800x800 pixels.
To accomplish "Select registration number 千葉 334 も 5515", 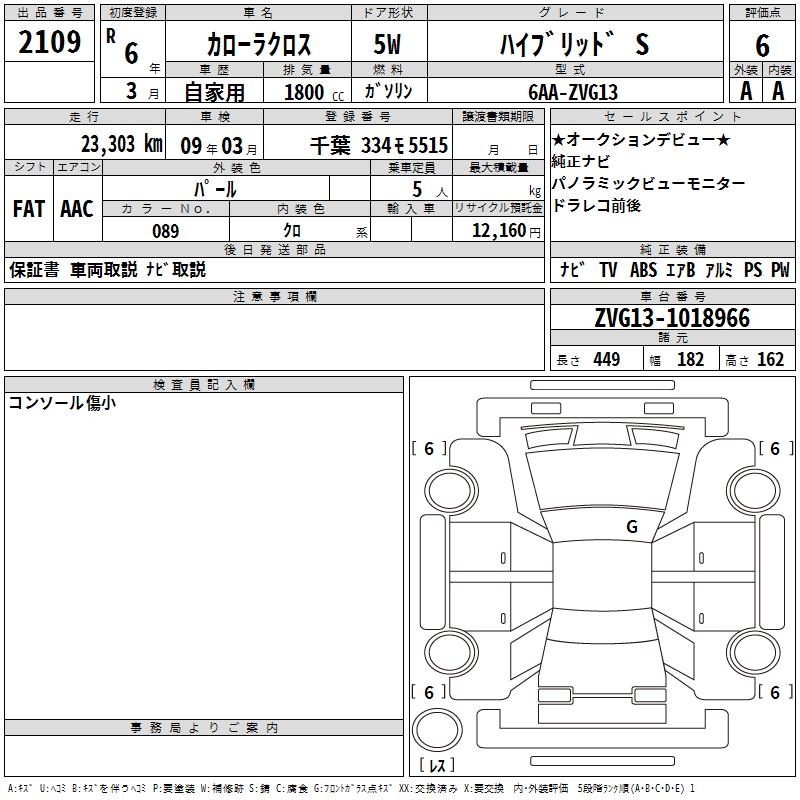I will click(x=379, y=145).
